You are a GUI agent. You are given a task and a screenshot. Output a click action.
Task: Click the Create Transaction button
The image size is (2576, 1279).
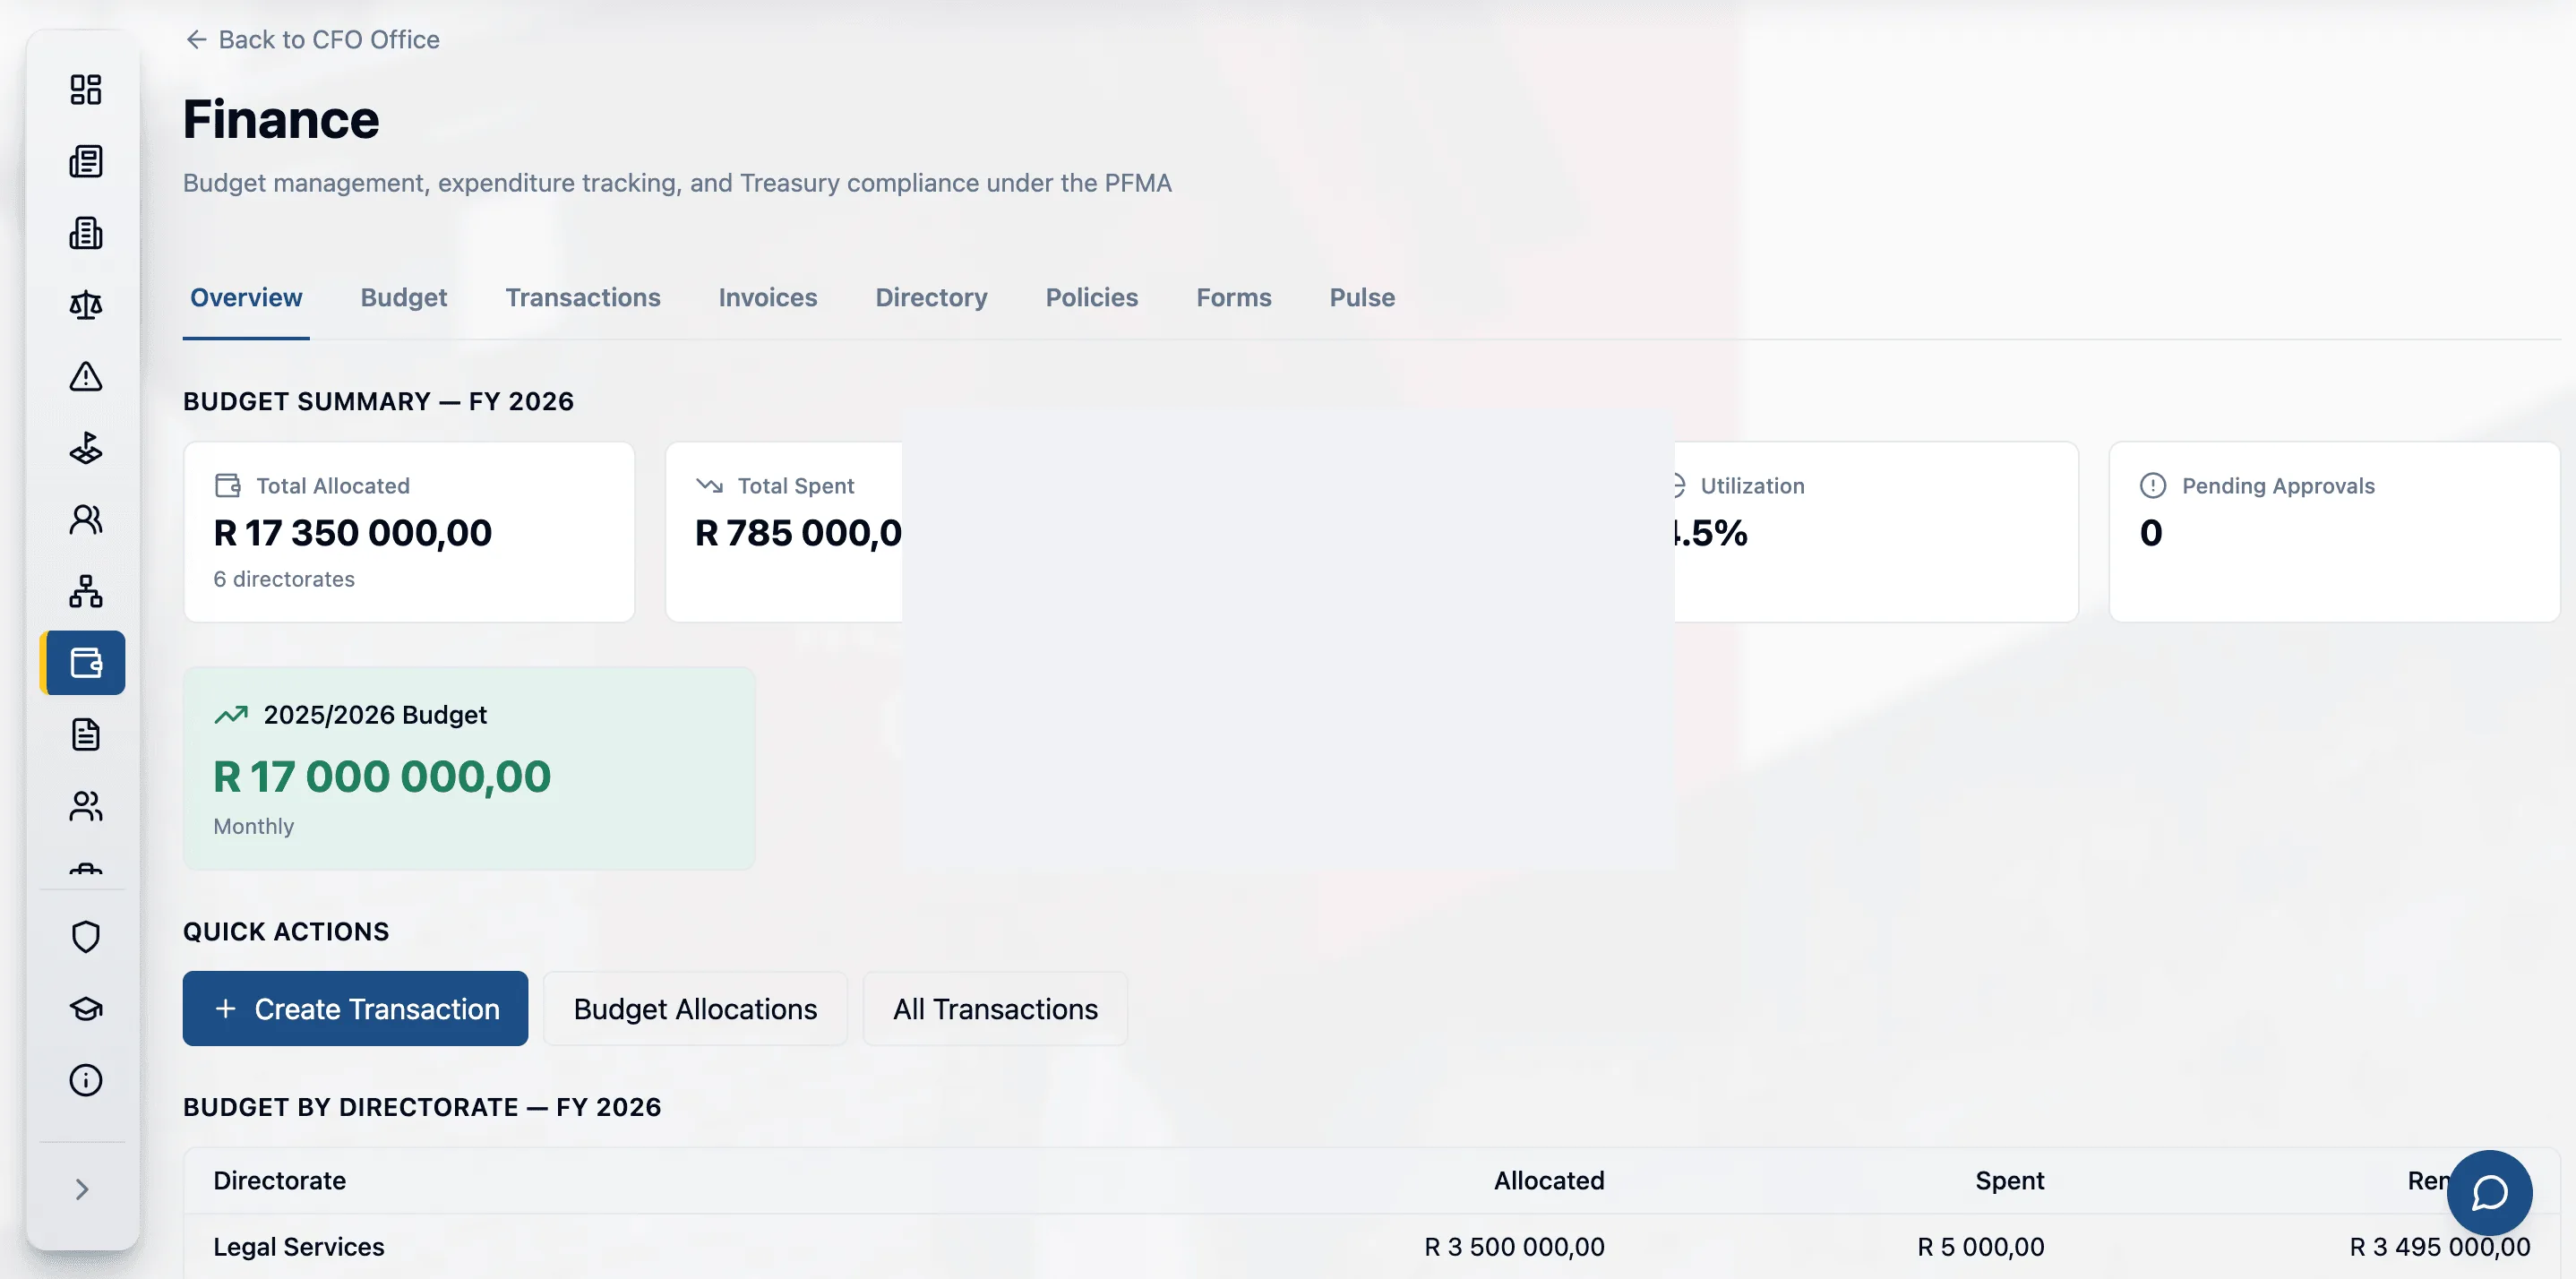click(355, 1009)
